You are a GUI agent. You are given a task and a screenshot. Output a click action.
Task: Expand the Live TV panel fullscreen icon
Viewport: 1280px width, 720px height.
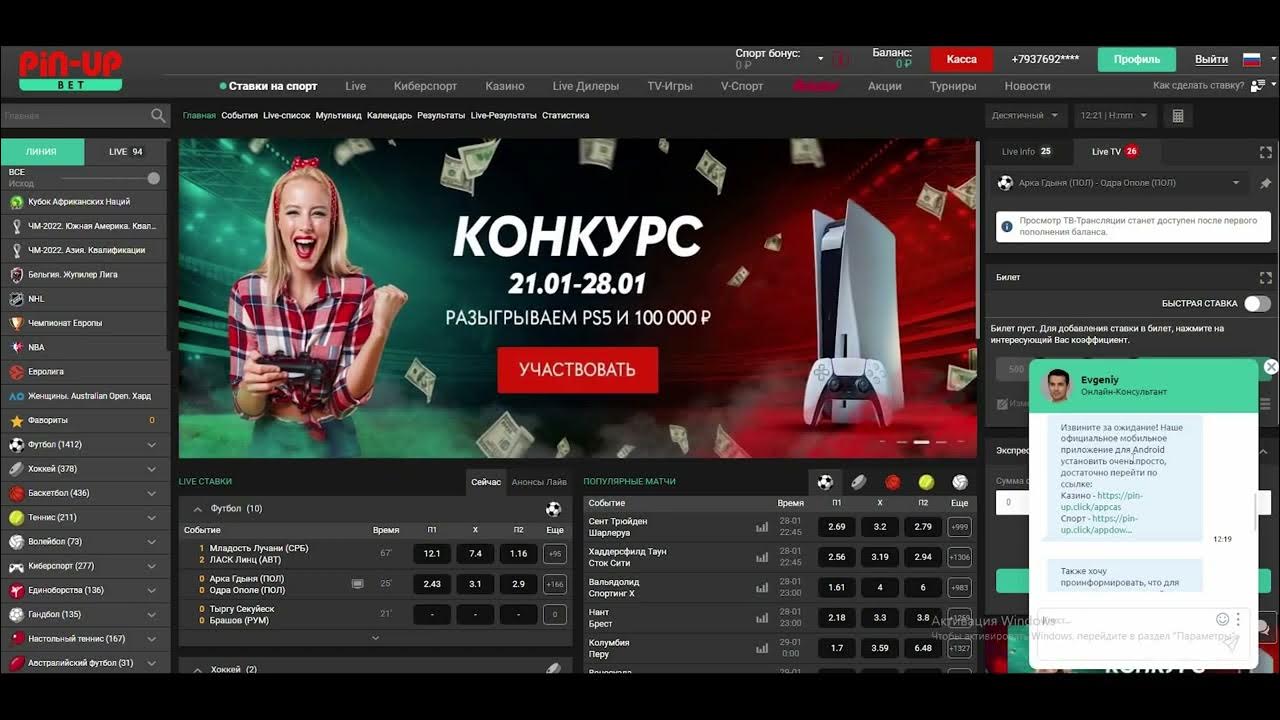[x=1265, y=152]
